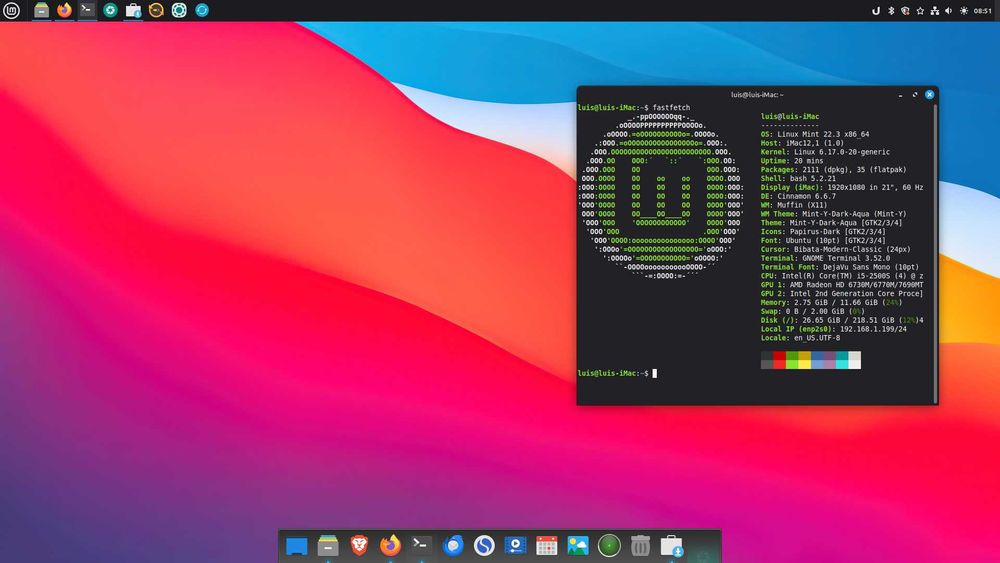The width and height of the screenshot is (1000, 563).
Task: Click the green aperture icon in panel
Action: tap(110, 10)
